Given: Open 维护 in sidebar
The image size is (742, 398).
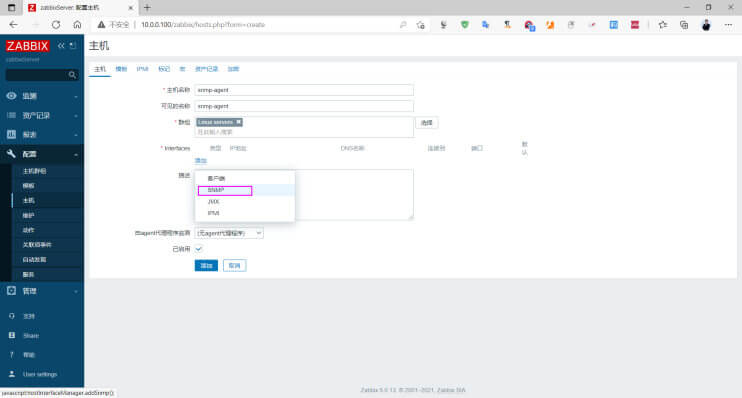Looking at the screenshot, I should point(28,215).
